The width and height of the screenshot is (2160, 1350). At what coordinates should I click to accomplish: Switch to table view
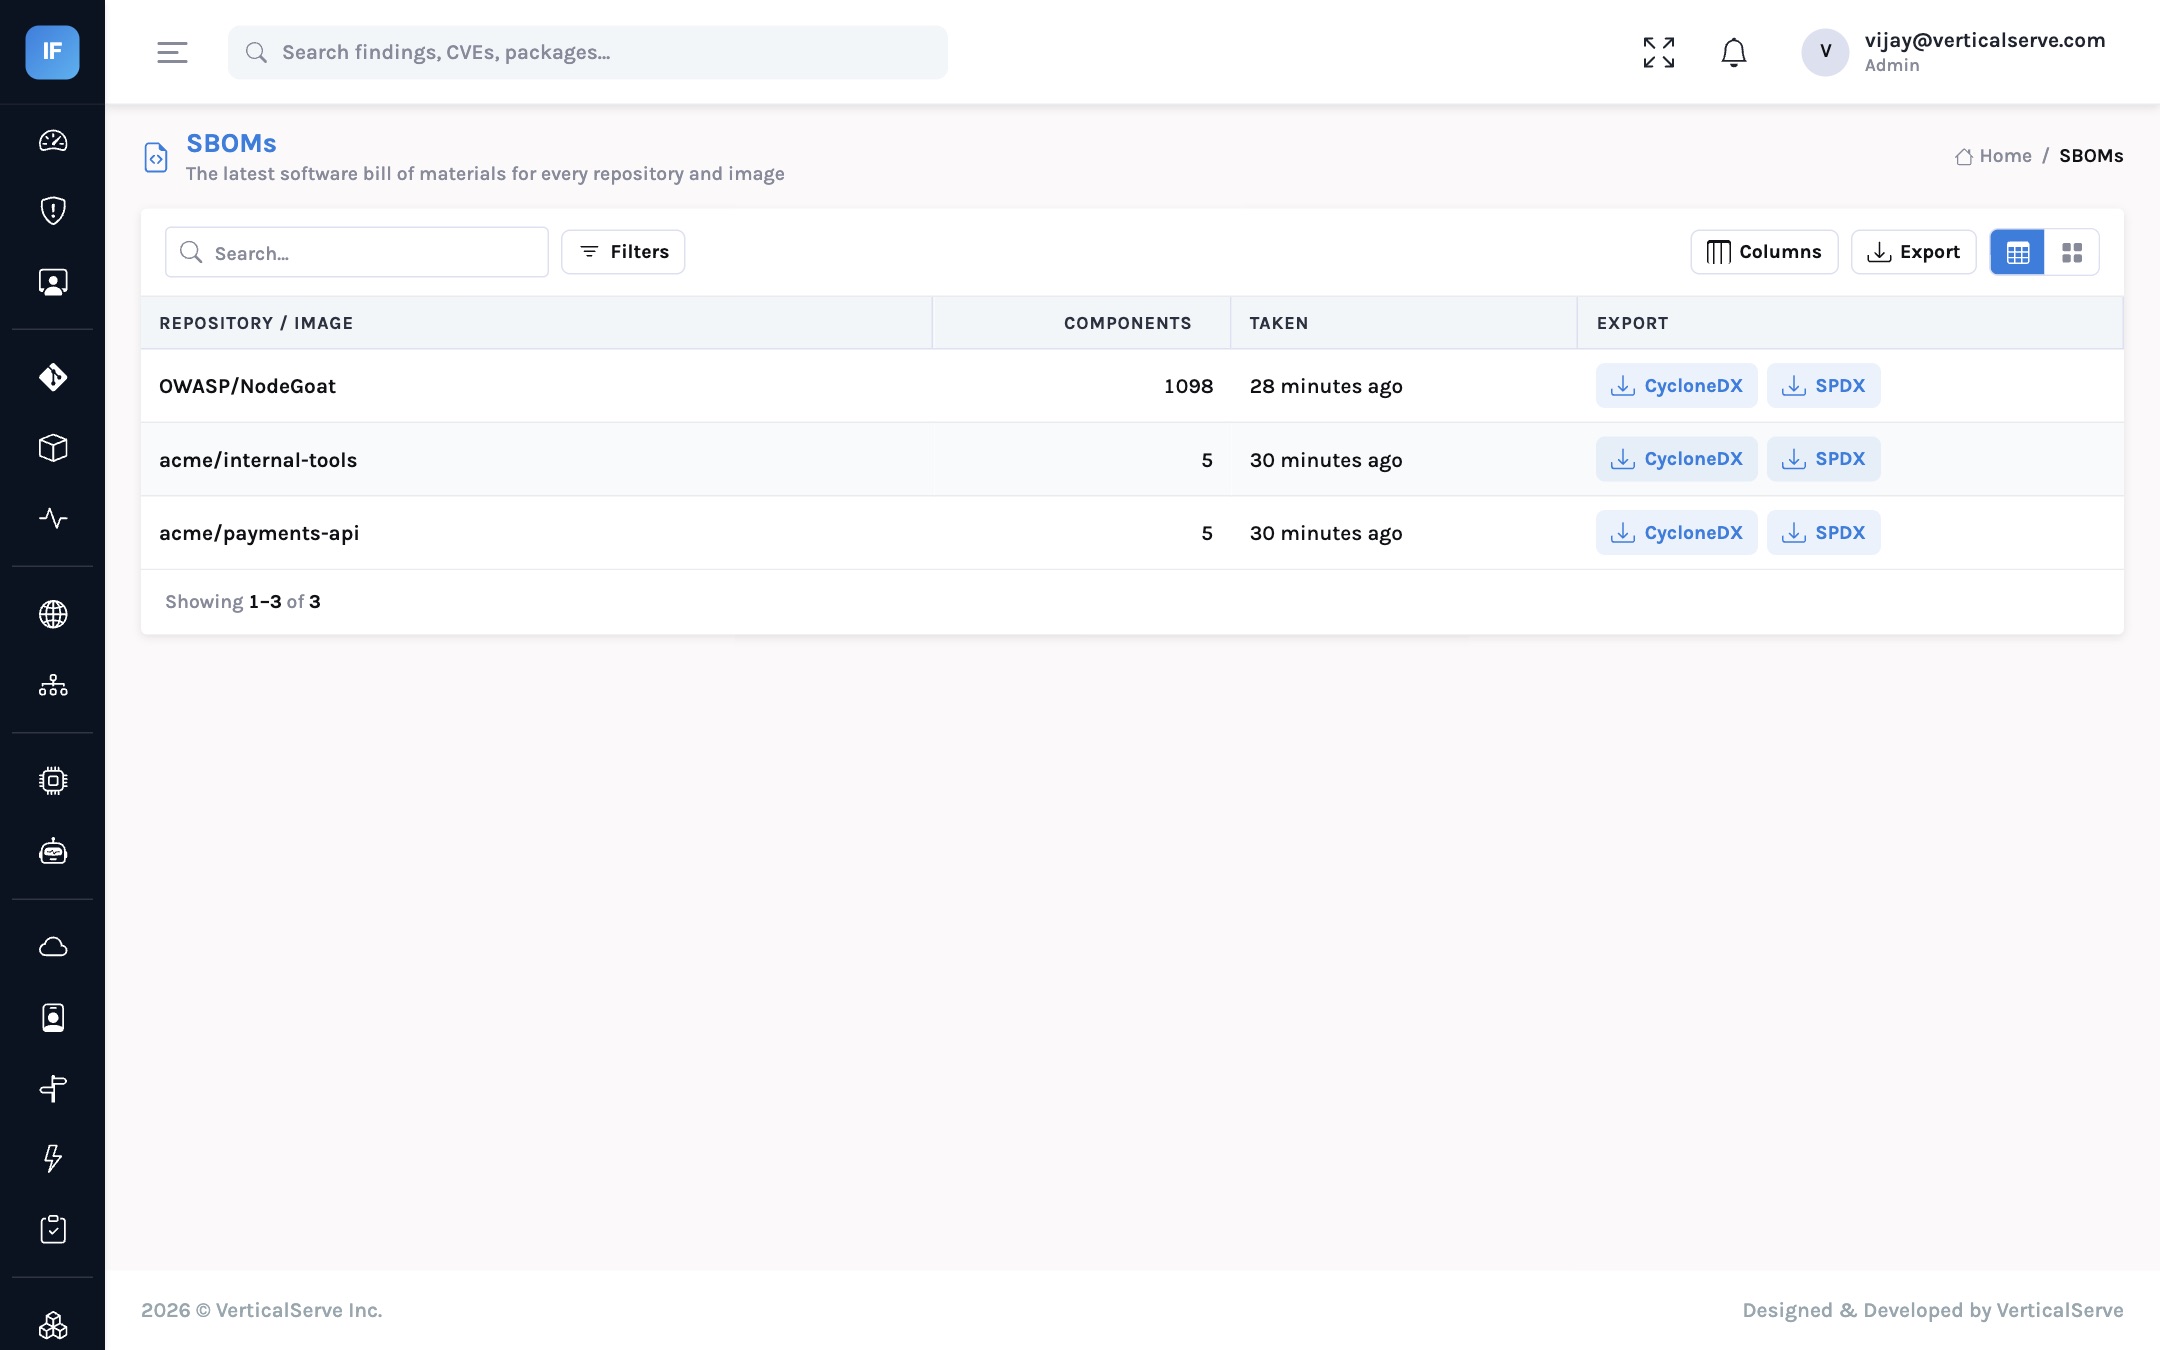[2017, 252]
